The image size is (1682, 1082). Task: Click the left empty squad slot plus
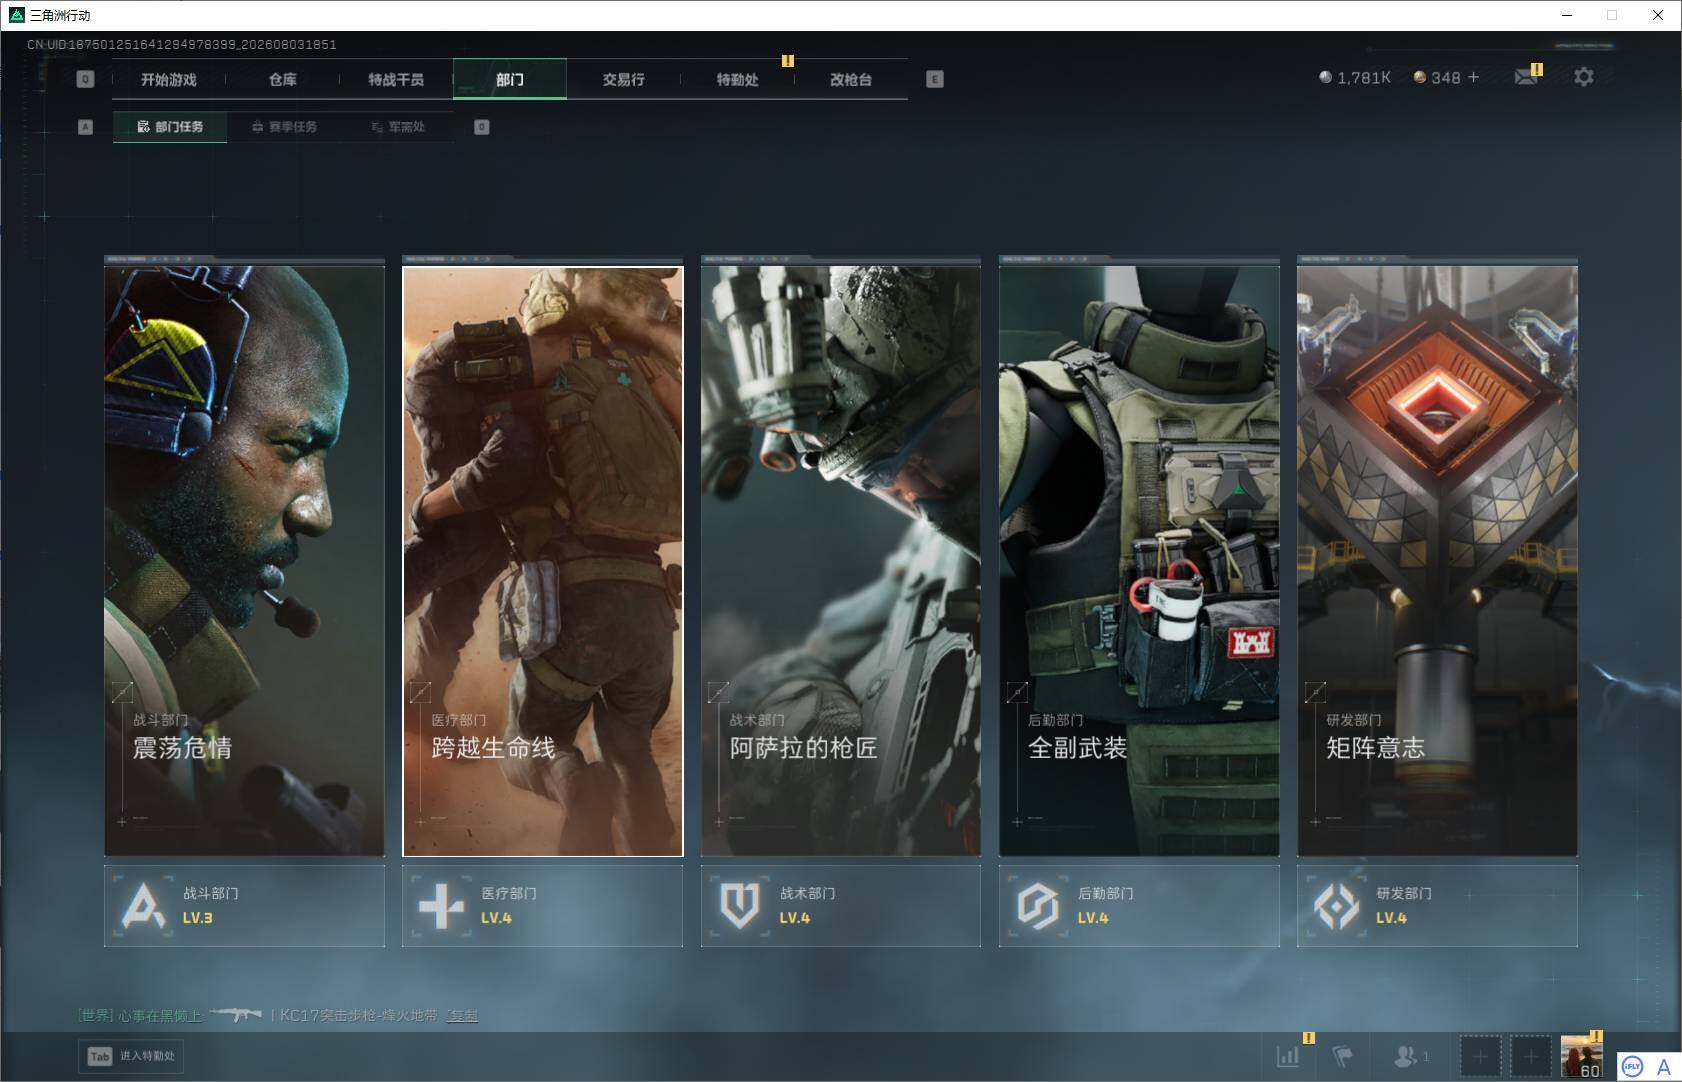click(1481, 1056)
